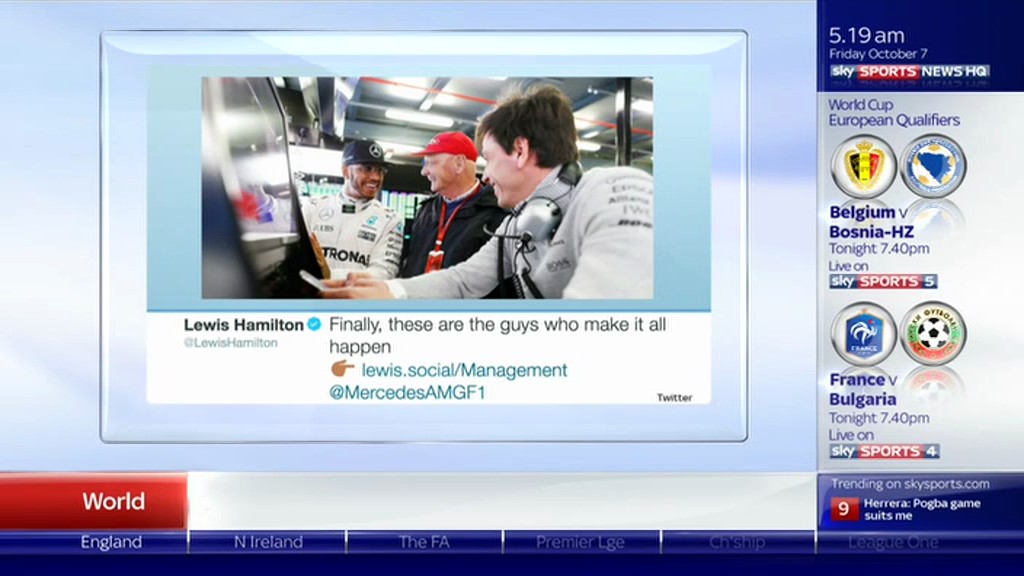The image size is (1024, 576).
Task: Click the pointing hand emoji in tweet
Action: 342,369
